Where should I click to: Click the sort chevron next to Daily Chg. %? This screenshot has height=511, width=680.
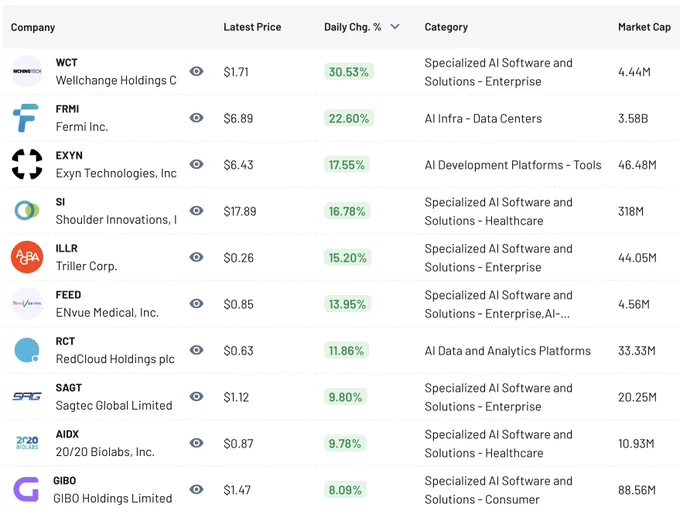pos(395,27)
